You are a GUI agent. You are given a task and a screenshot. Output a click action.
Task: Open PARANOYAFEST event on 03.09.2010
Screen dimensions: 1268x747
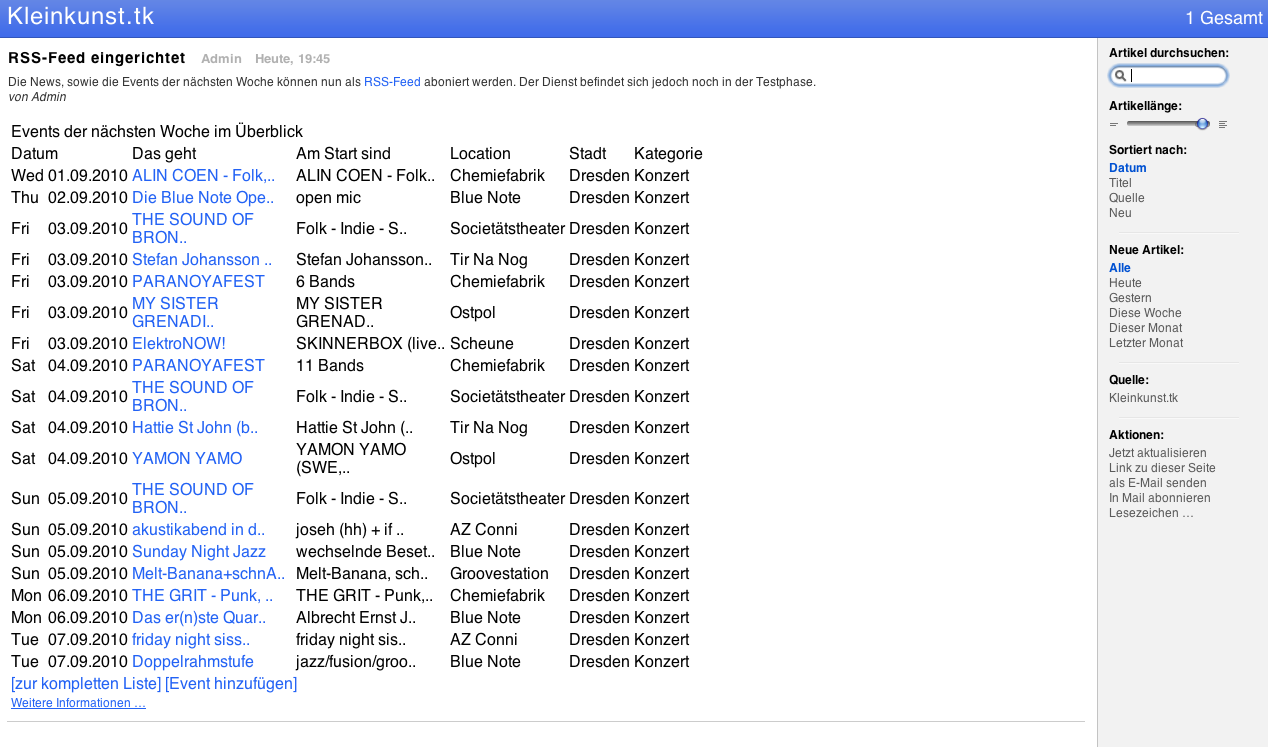click(x=198, y=281)
